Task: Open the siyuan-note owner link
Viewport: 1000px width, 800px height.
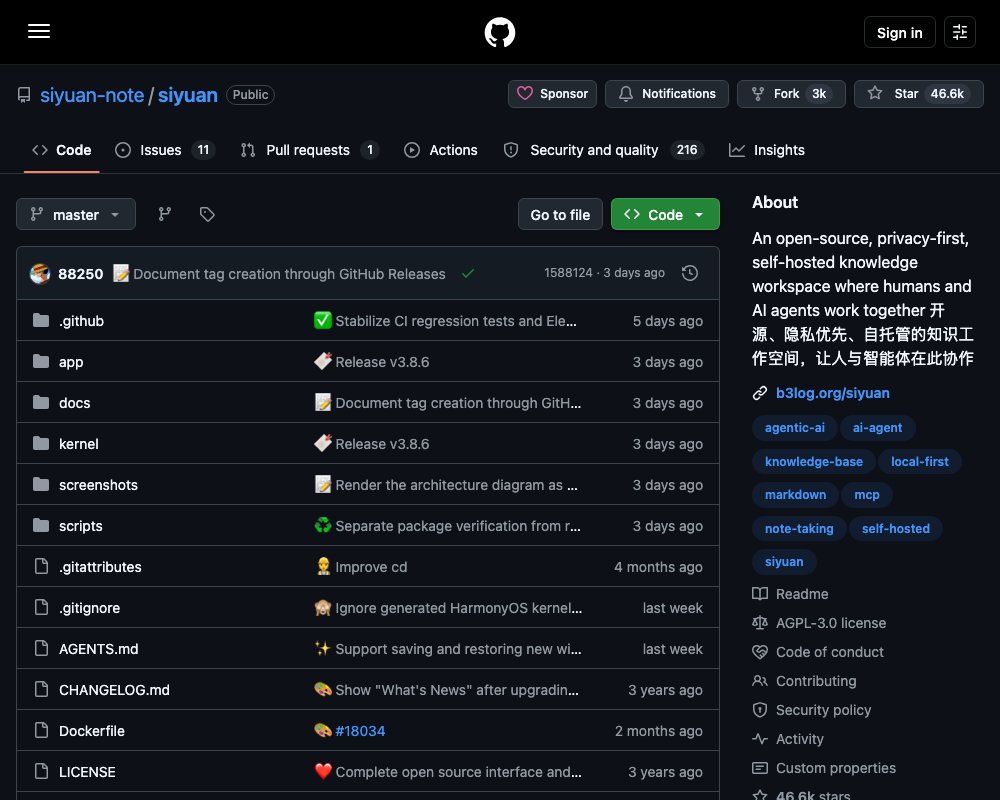Action: (x=92, y=95)
